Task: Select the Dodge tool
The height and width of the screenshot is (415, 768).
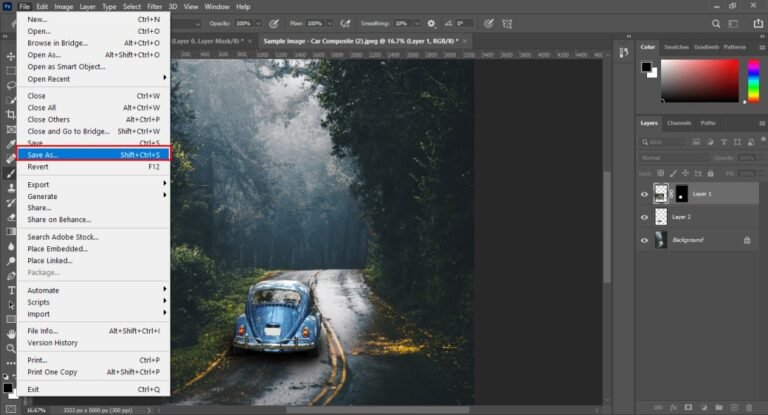Action: 11,261
